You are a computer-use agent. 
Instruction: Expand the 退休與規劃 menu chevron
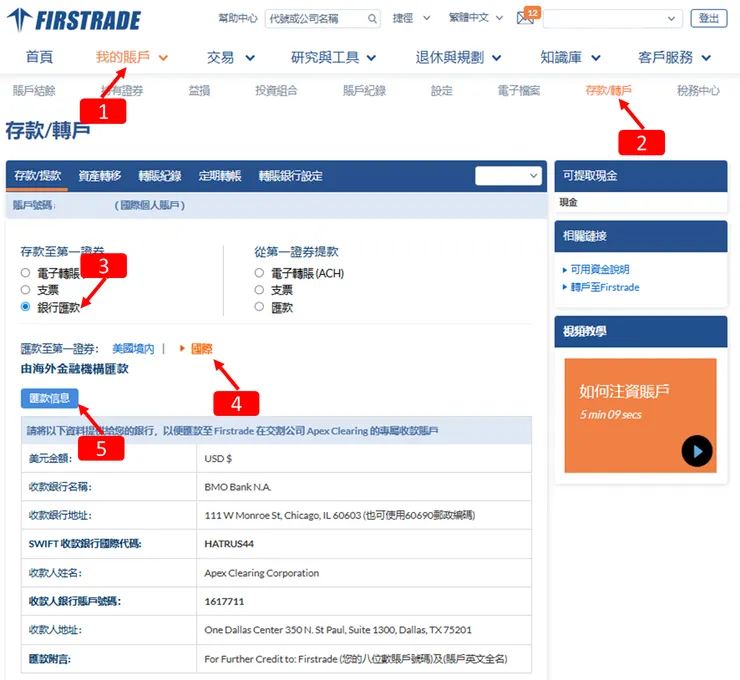(496, 58)
